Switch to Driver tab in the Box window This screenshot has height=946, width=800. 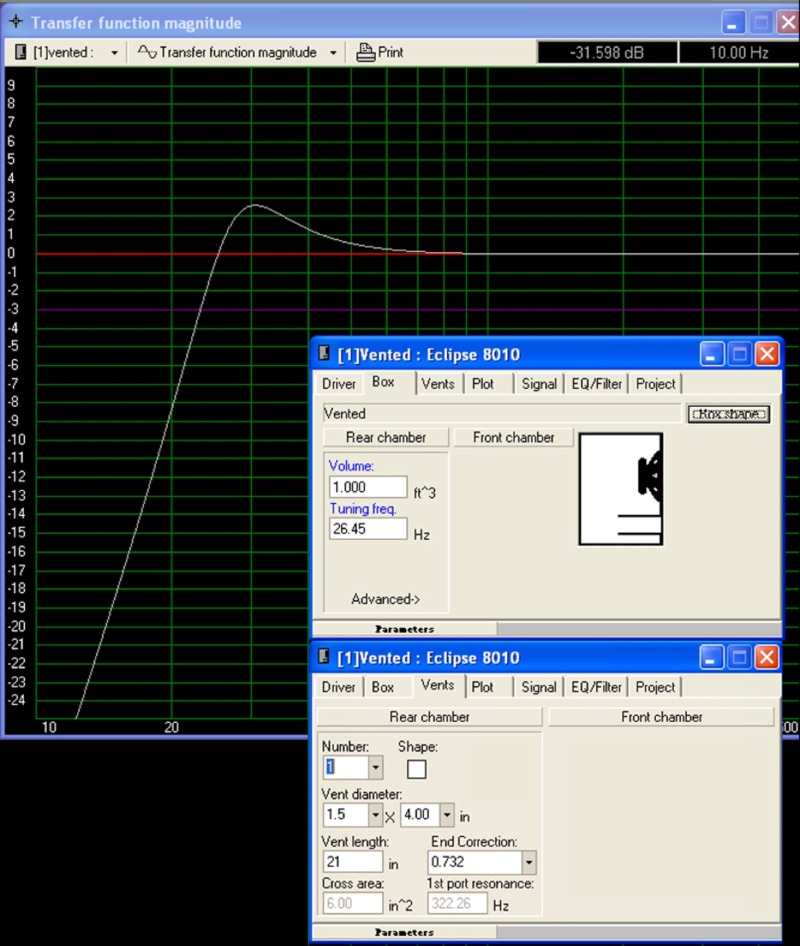tap(339, 384)
